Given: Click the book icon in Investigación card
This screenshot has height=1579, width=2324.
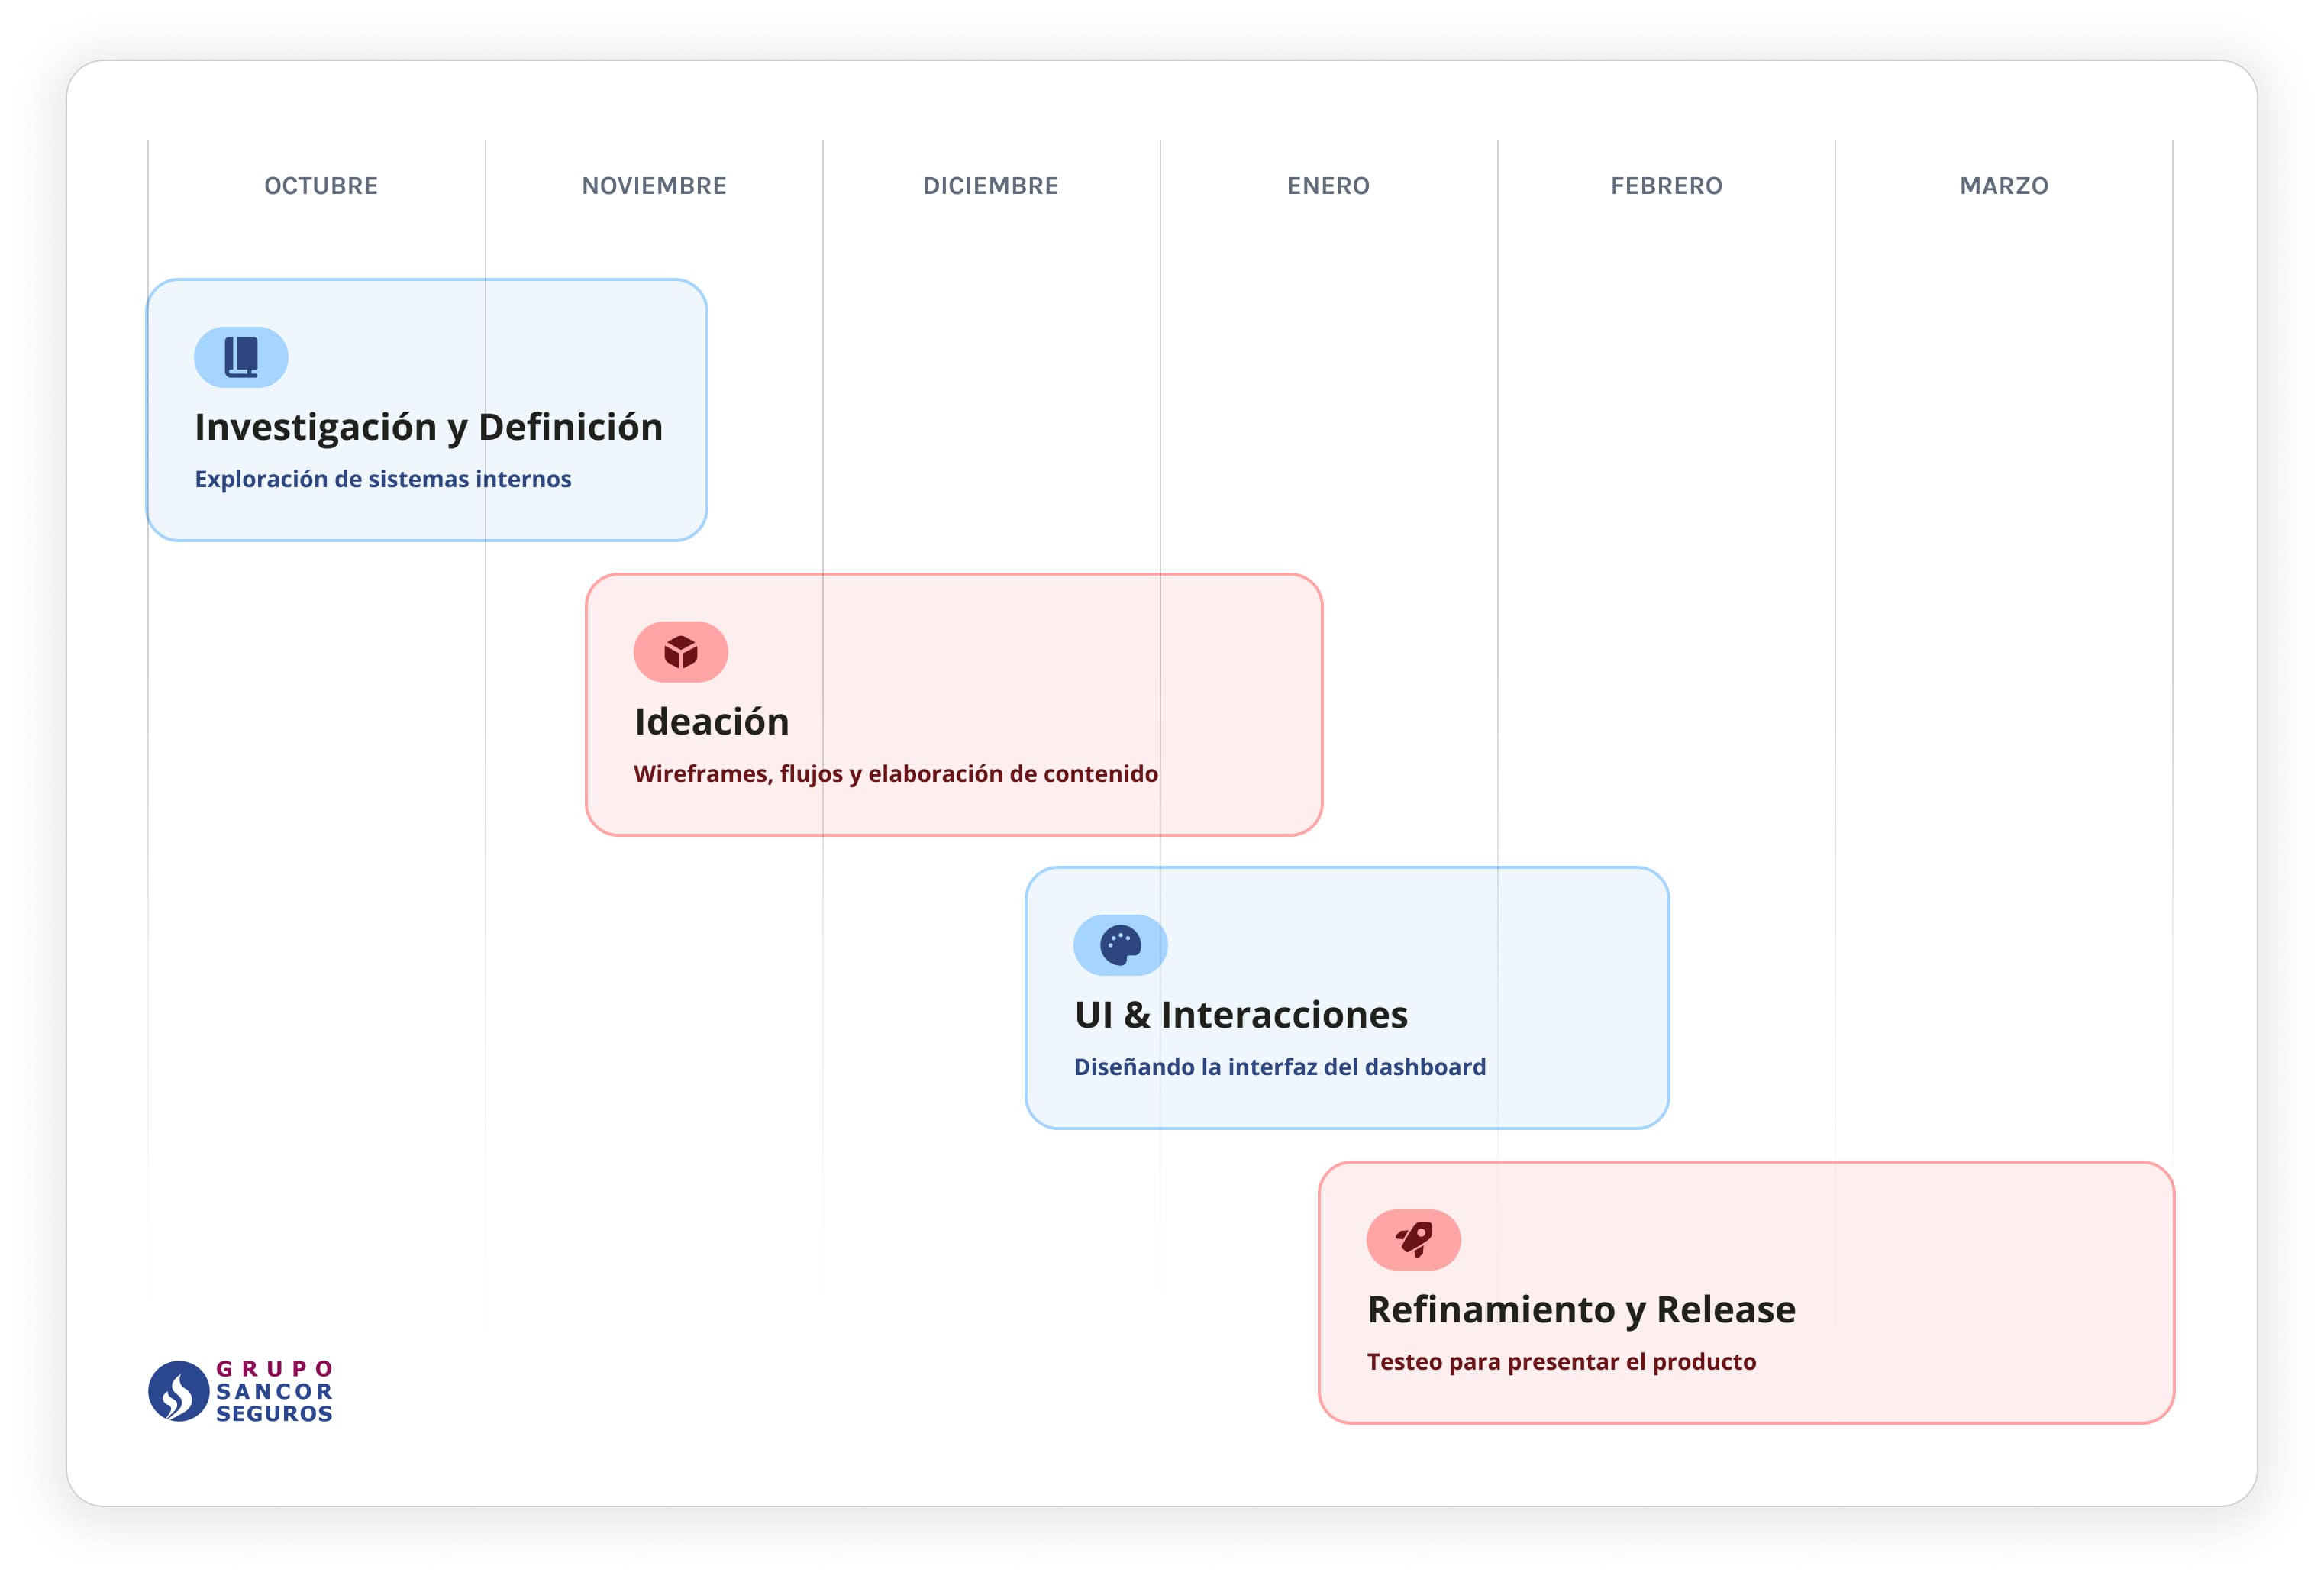Looking at the screenshot, I should (241, 357).
